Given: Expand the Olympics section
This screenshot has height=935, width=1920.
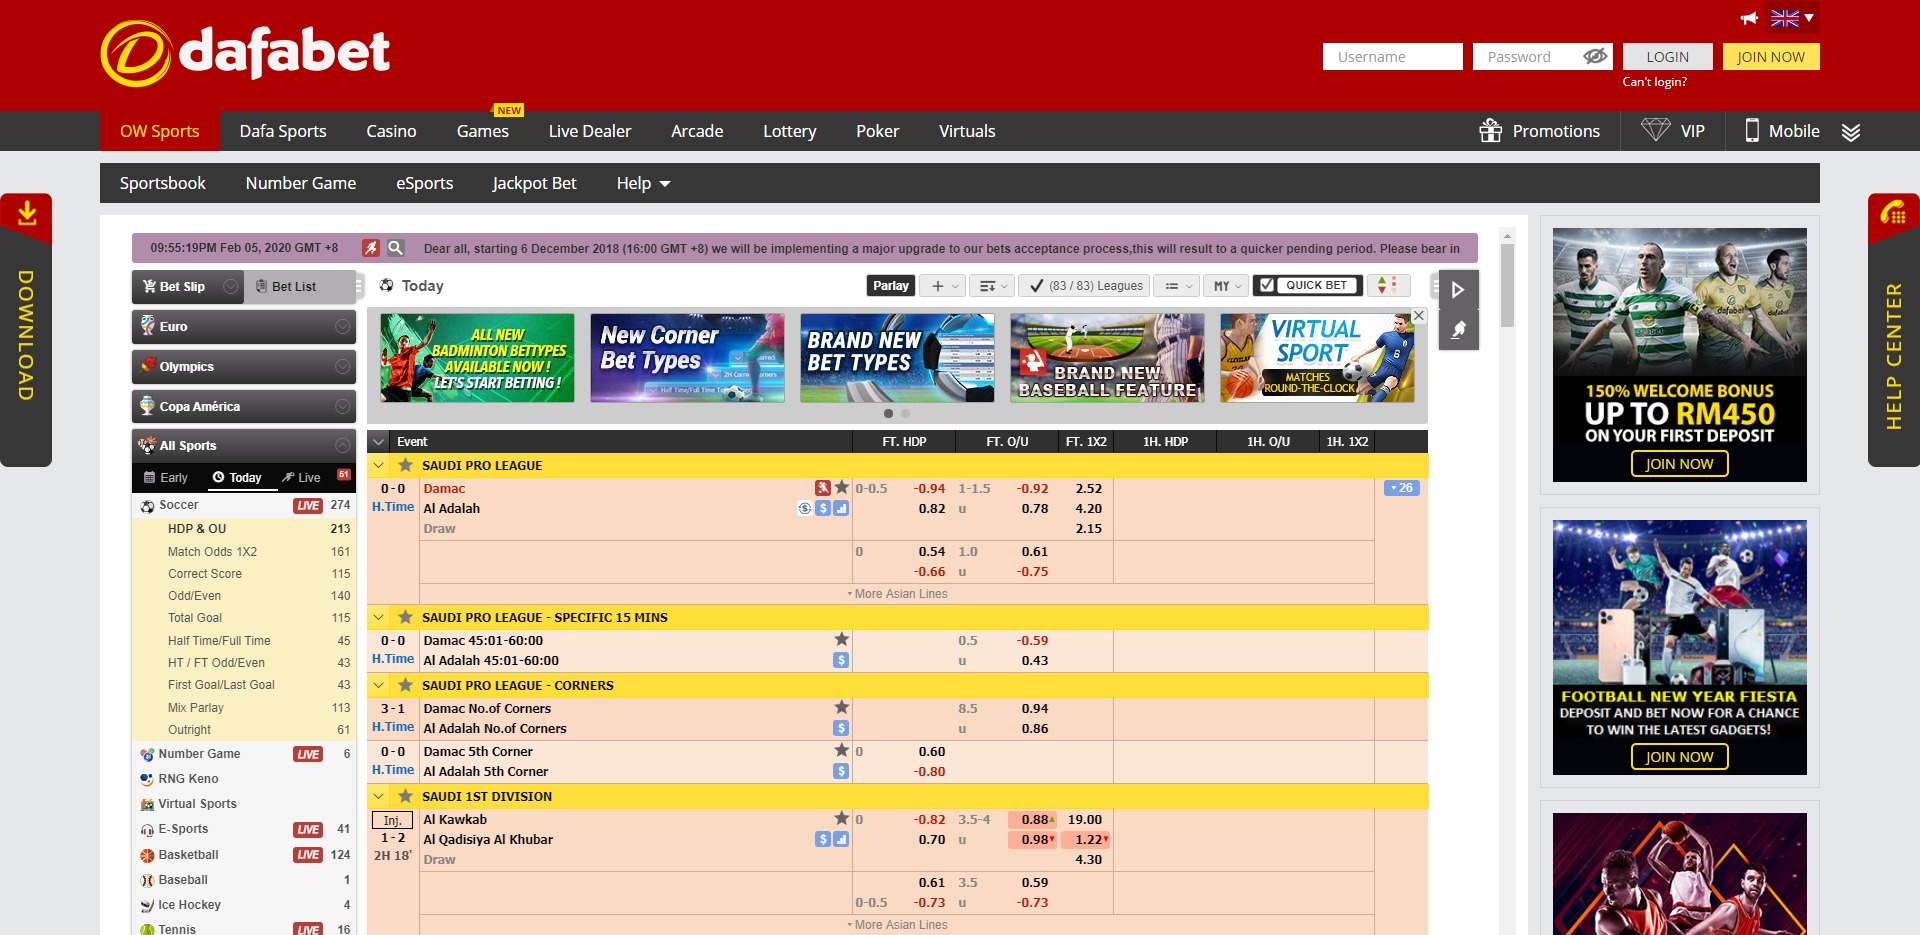Looking at the screenshot, I should 243,367.
